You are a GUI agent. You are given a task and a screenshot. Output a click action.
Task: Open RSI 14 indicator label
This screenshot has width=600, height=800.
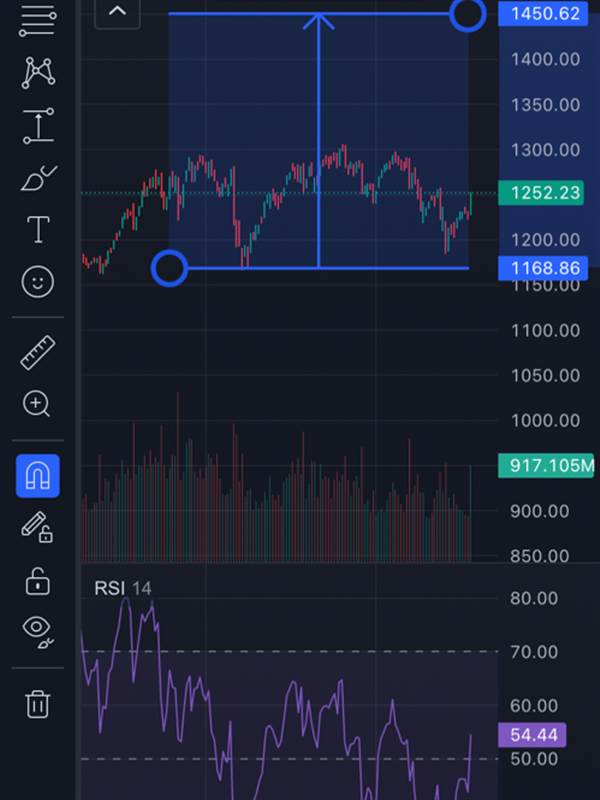pos(123,588)
